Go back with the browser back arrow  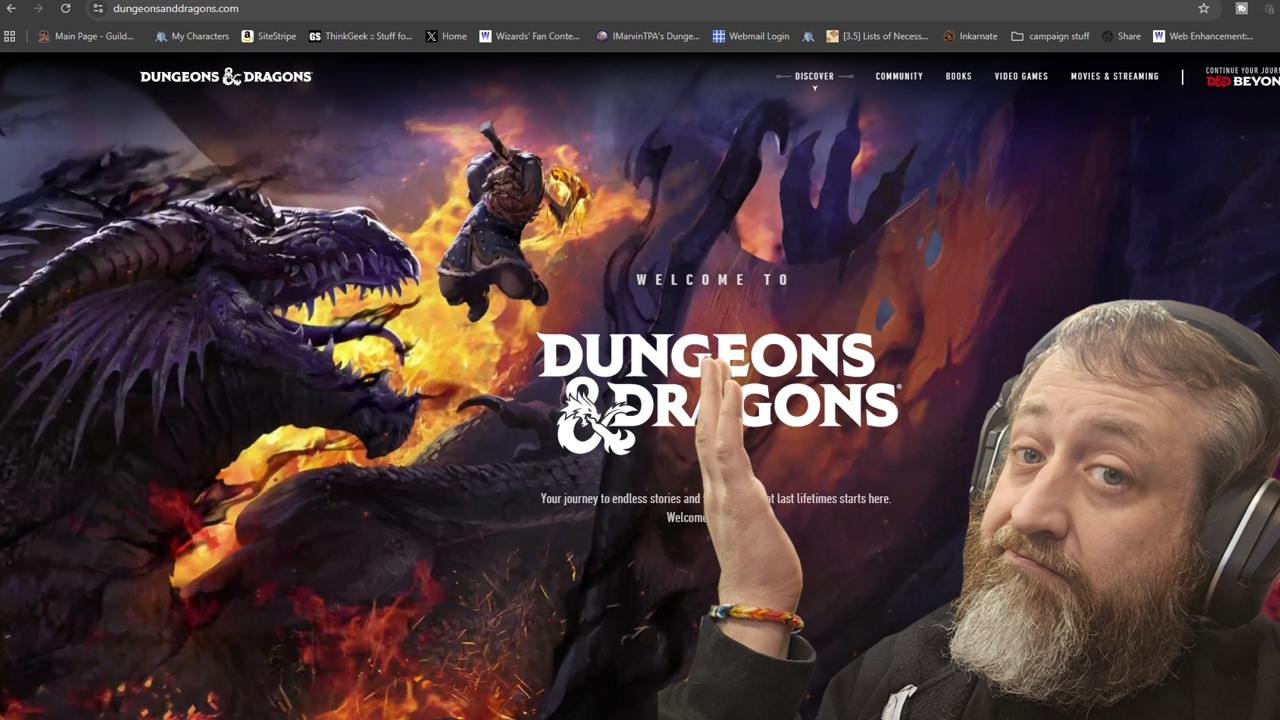(11, 8)
